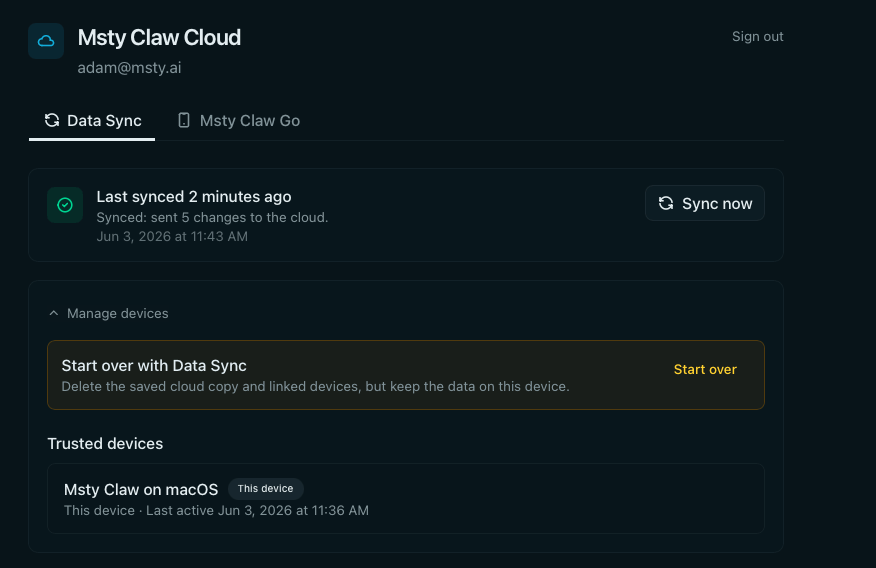This screenshot has height=568, width=876.
Task: Start a sync with Sync now
Action: [x=704, y=203]
